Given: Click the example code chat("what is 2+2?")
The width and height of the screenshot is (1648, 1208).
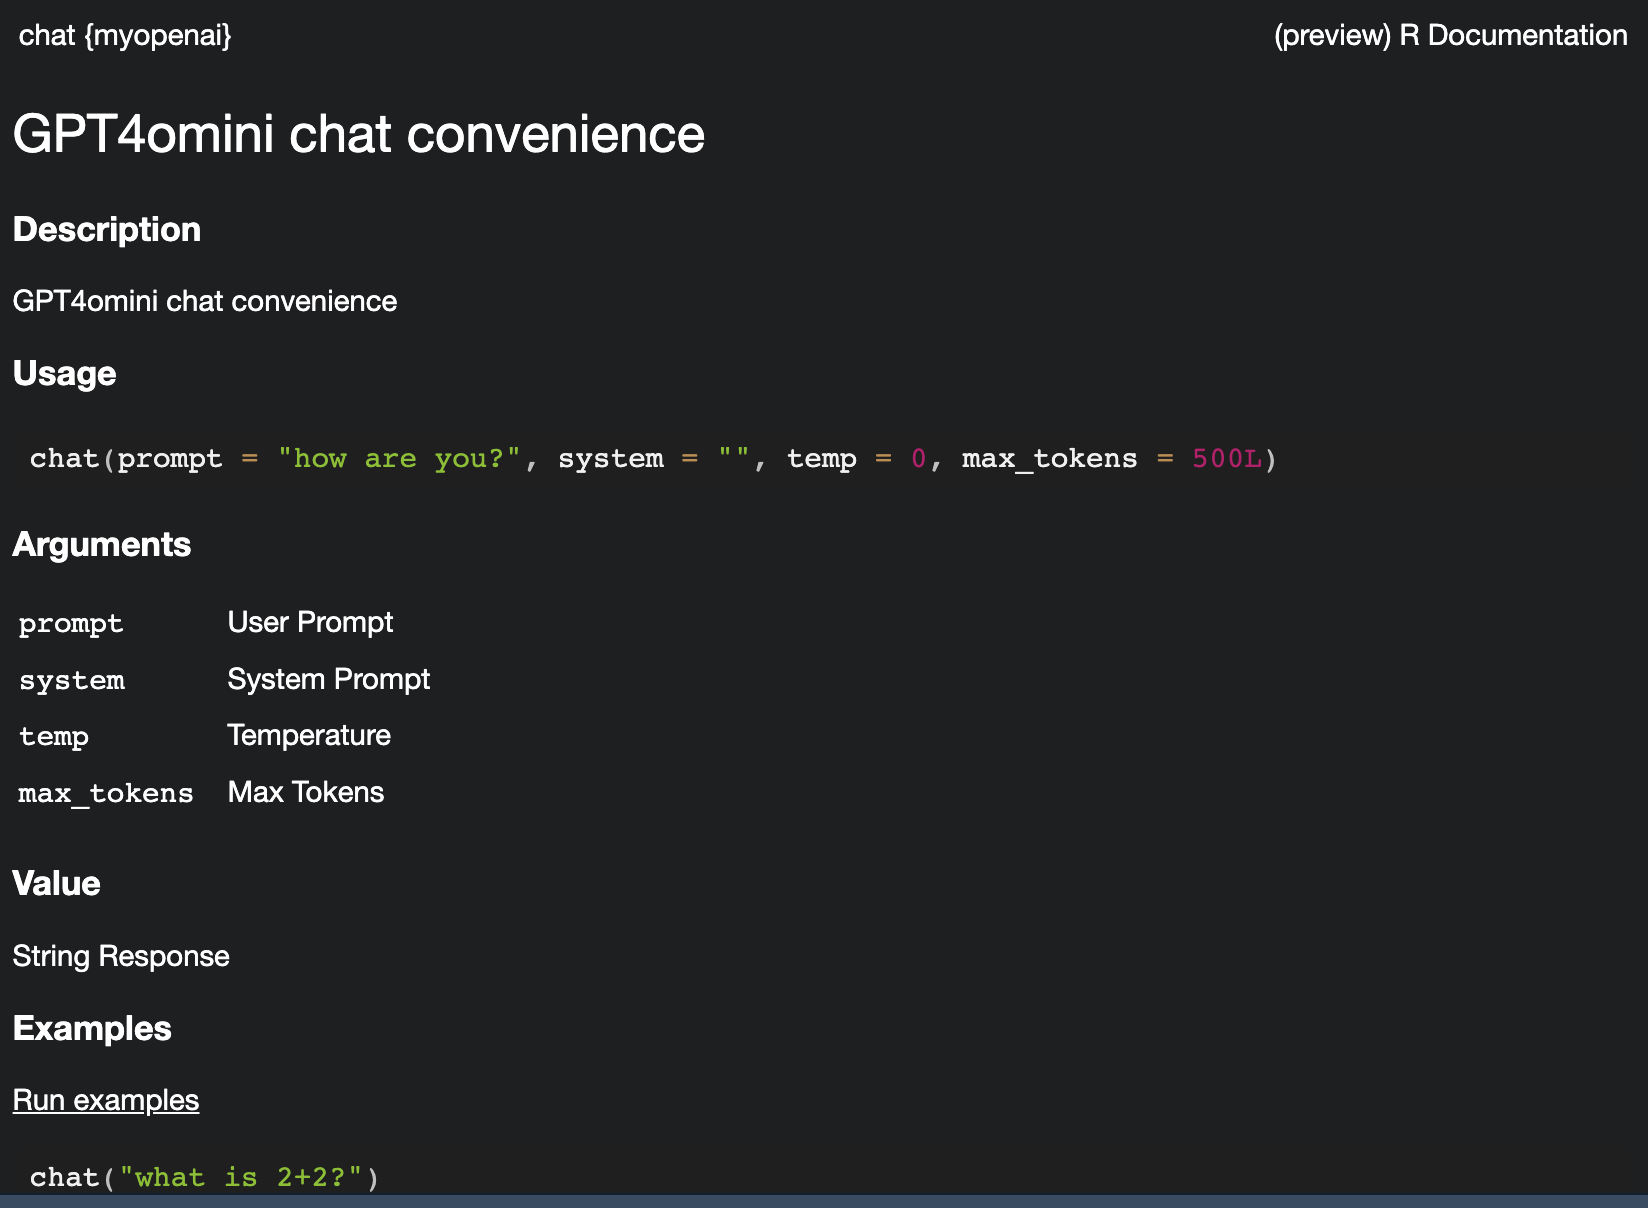Looking at the screenshot, I should coord(205,1177).
